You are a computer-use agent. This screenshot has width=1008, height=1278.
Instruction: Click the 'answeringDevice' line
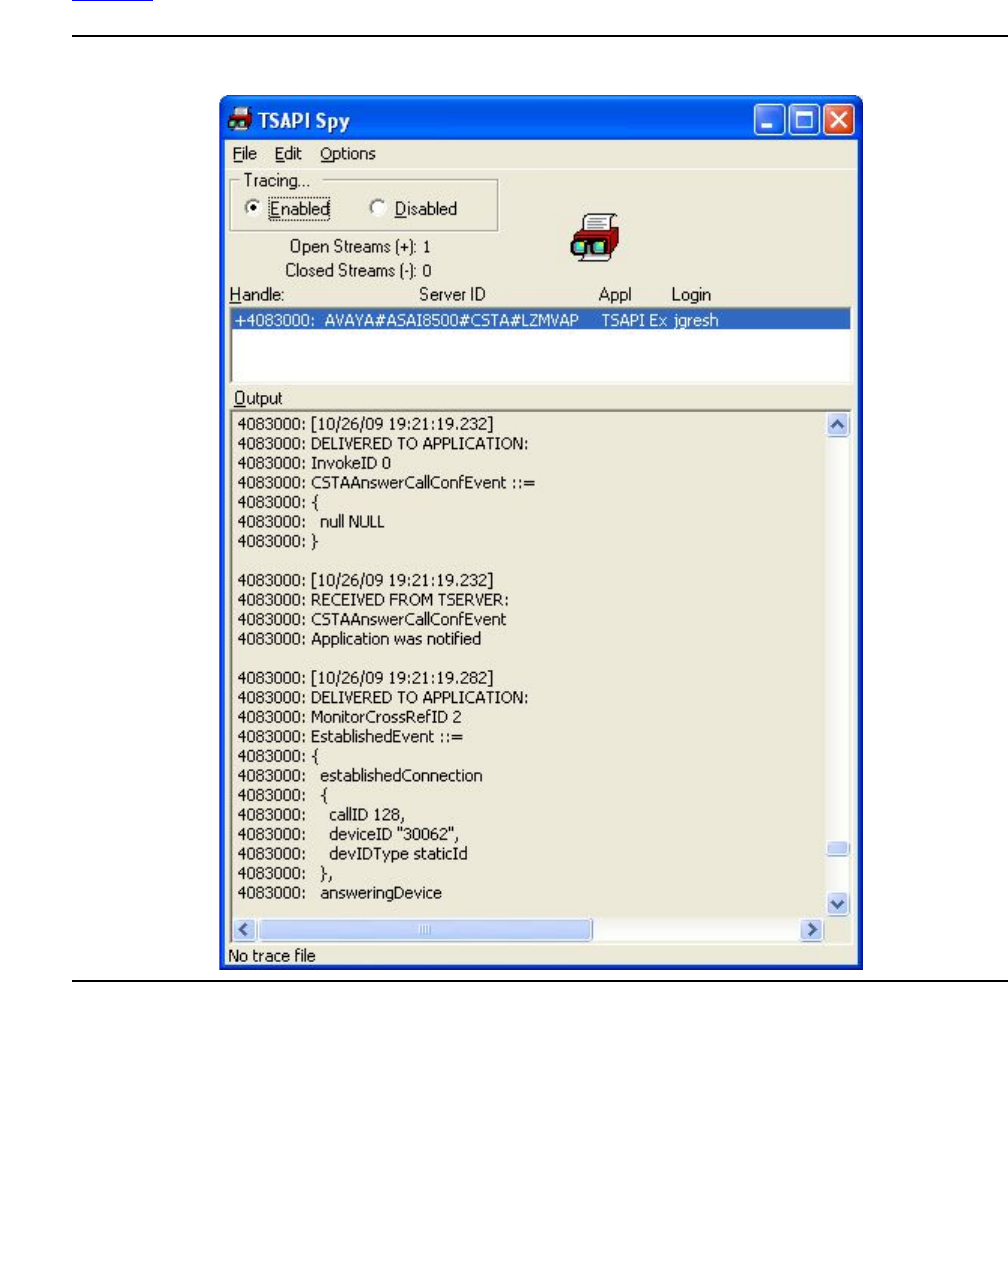[339, 892]
